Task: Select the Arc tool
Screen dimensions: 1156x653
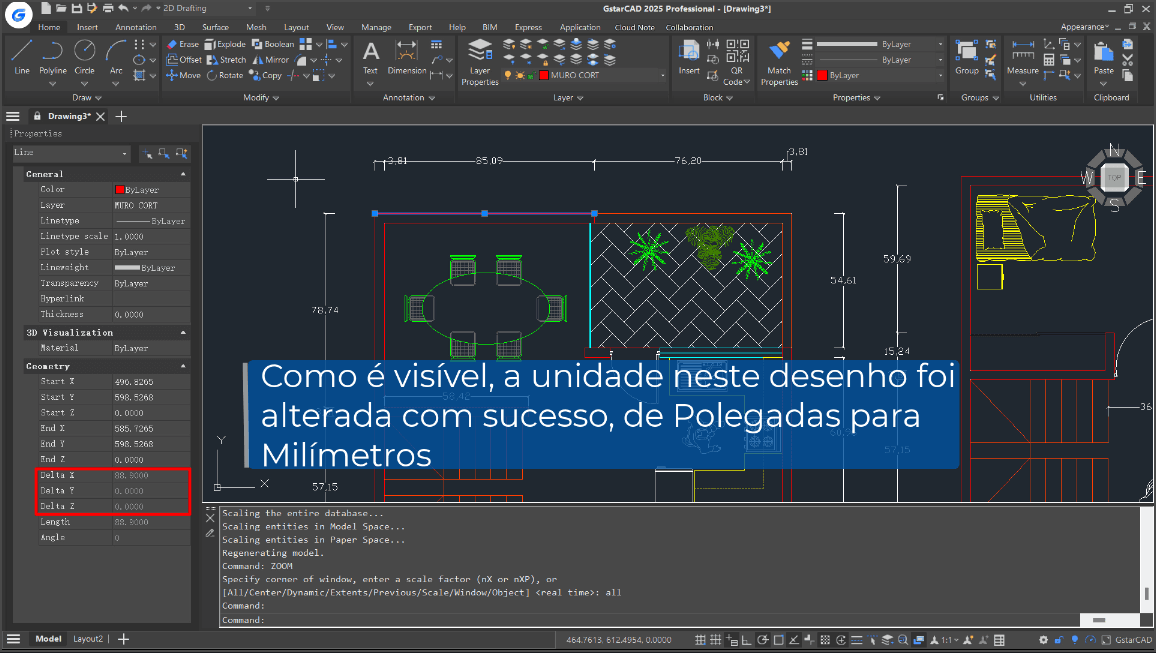Action: (x=116, y=57)
